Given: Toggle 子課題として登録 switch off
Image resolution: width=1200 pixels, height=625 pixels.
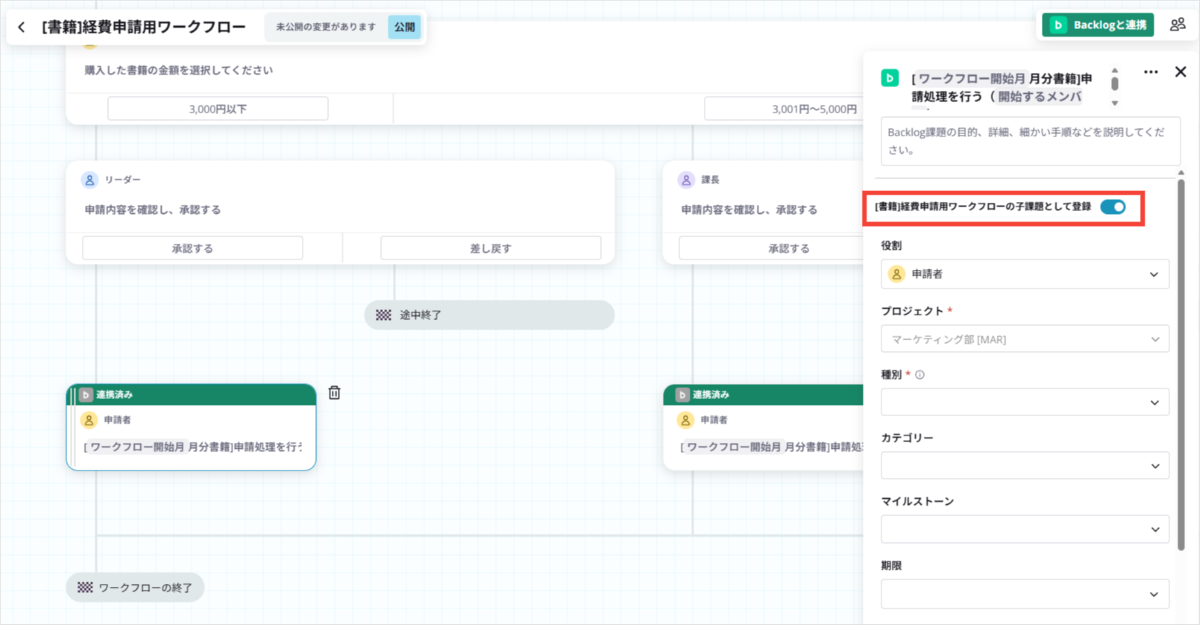Looking at the screenshot, I should [x=1113, y=207].
